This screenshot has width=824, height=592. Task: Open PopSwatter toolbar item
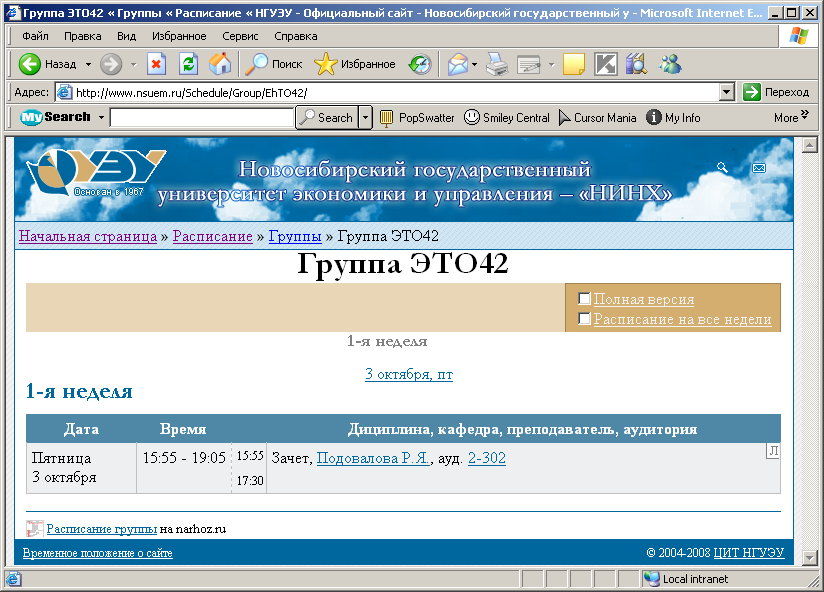417,118
